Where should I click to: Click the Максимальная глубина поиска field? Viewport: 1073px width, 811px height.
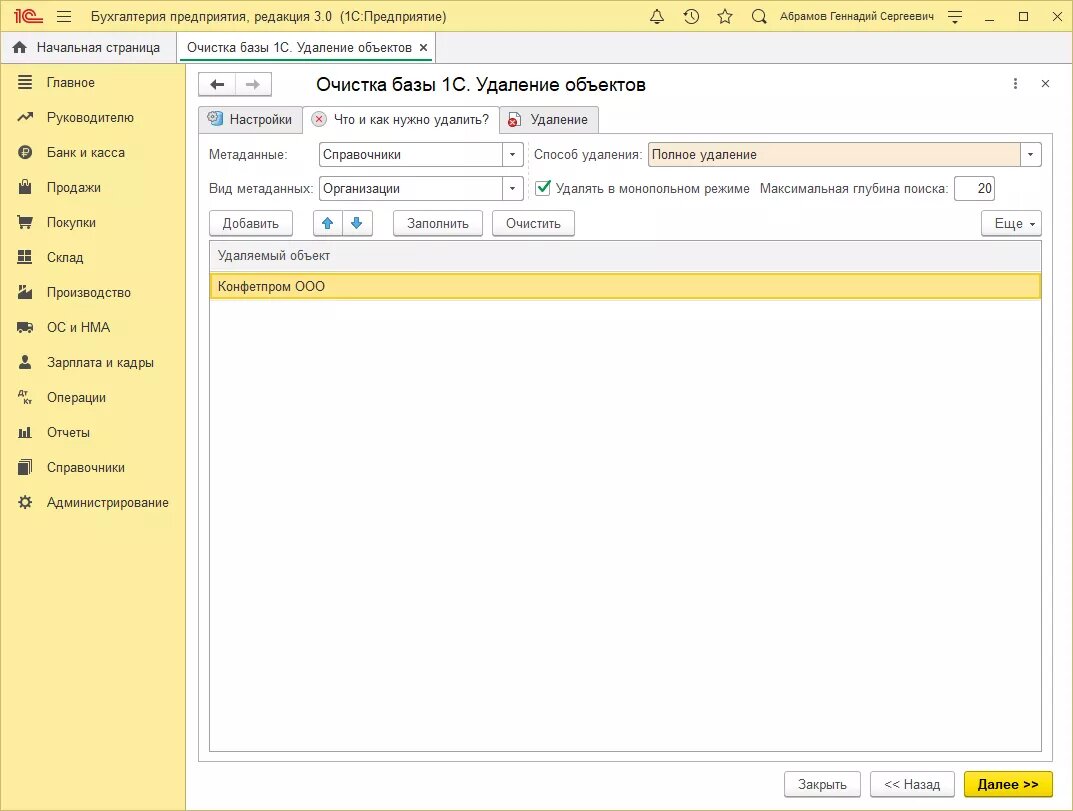point(974,189)
